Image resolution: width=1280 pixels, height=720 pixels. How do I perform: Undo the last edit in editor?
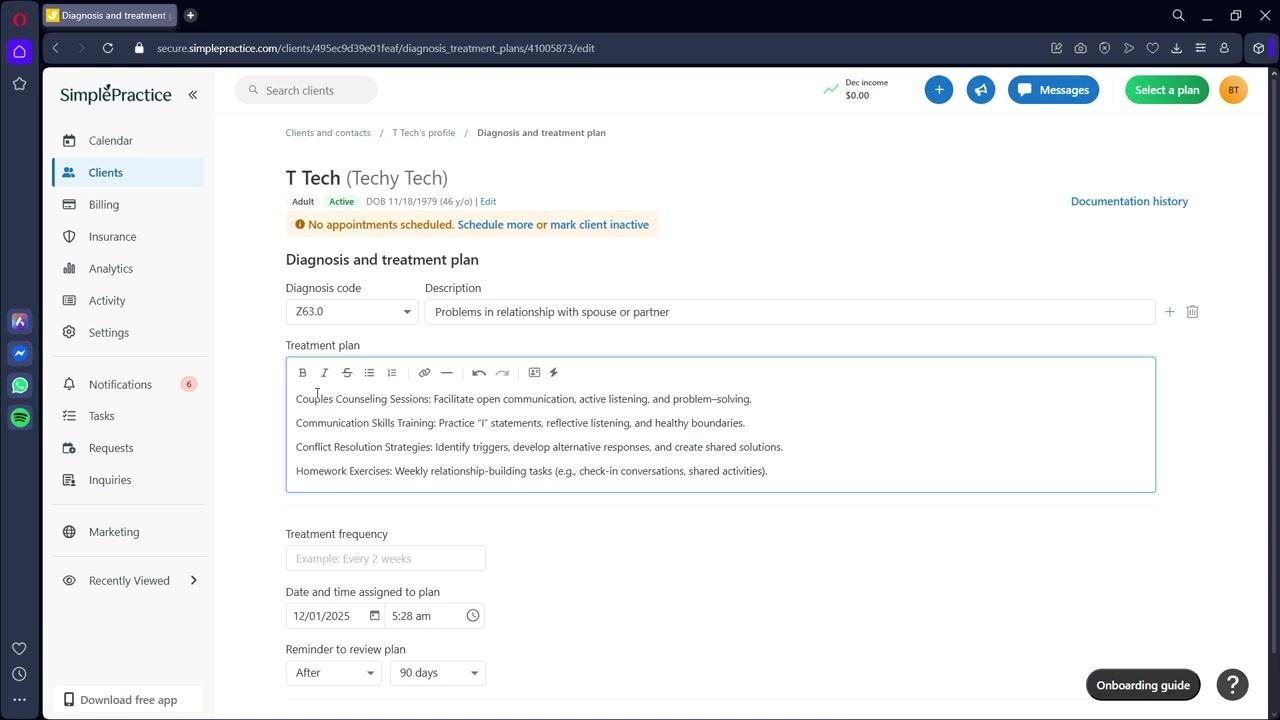tap(479, 373)
